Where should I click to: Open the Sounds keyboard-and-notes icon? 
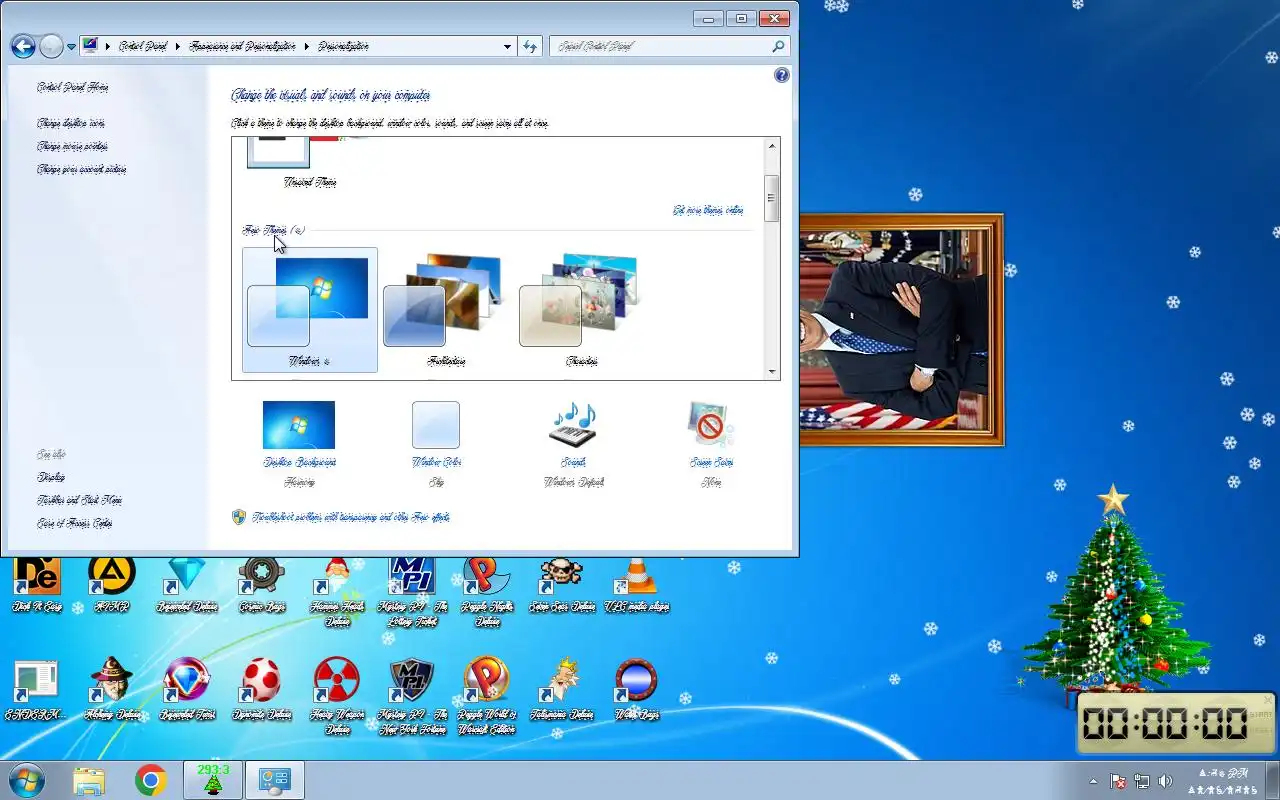(573, 425)
